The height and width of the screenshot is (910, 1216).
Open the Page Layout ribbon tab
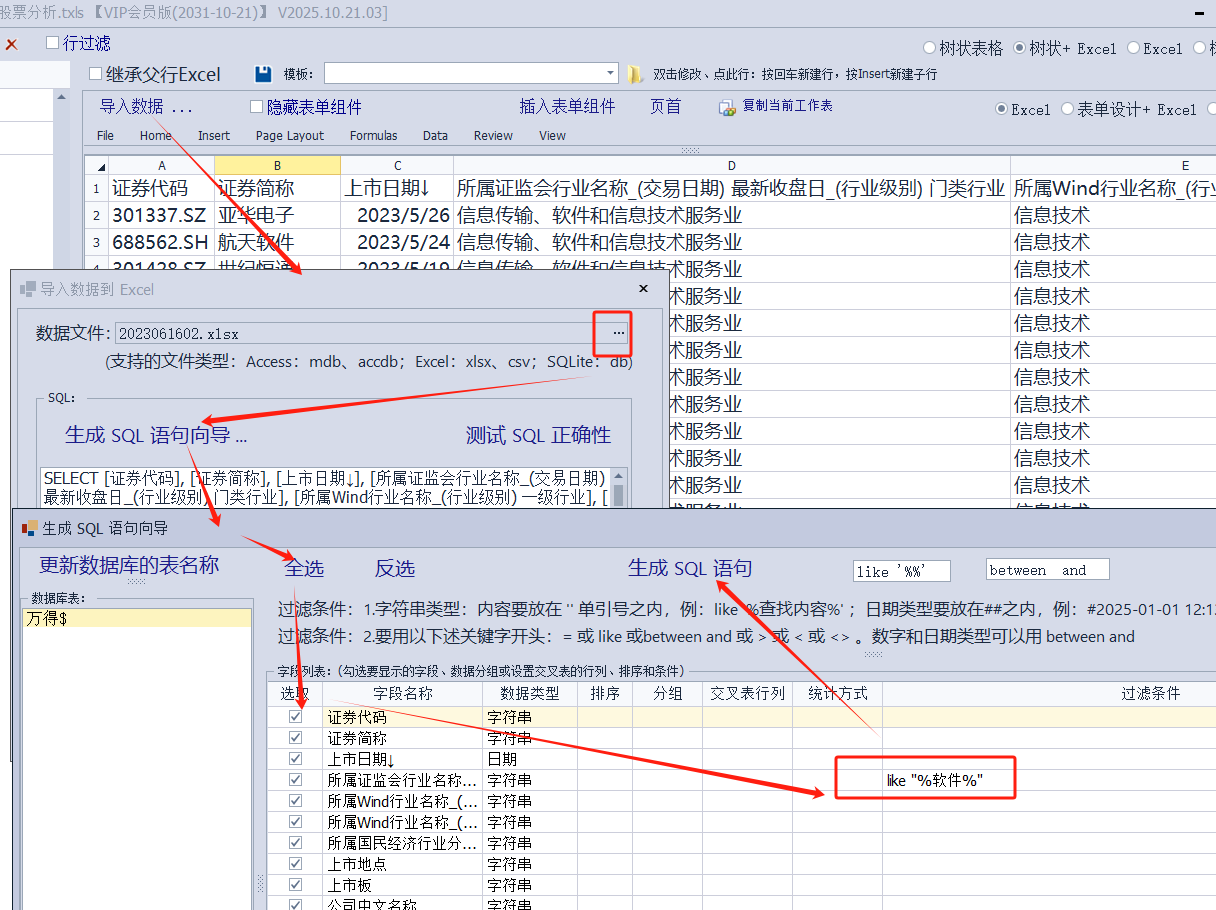[x=290, y=136]
